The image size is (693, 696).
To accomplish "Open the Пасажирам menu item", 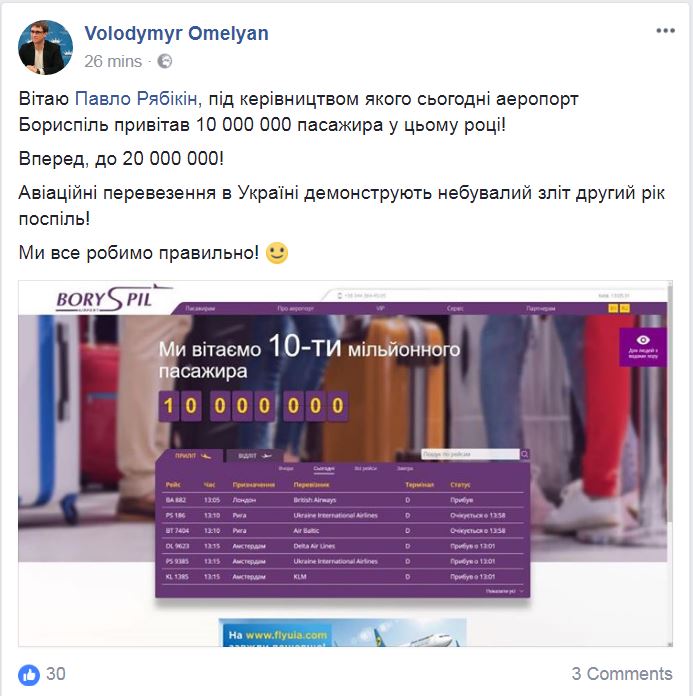I will 200,308.
